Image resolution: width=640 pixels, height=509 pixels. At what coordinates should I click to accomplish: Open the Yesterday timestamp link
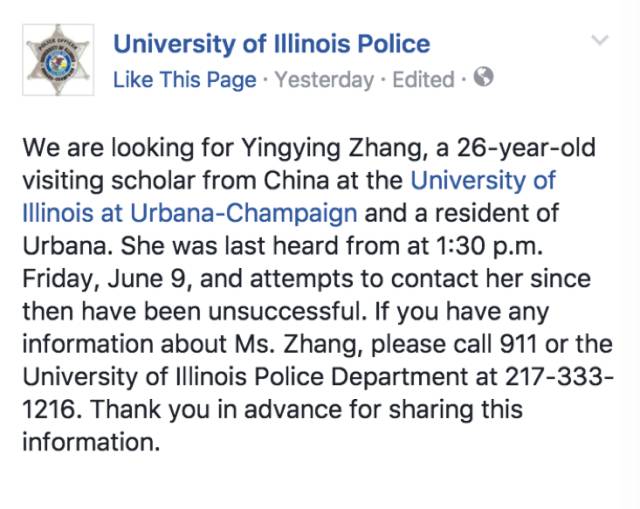tap(323, 80)
